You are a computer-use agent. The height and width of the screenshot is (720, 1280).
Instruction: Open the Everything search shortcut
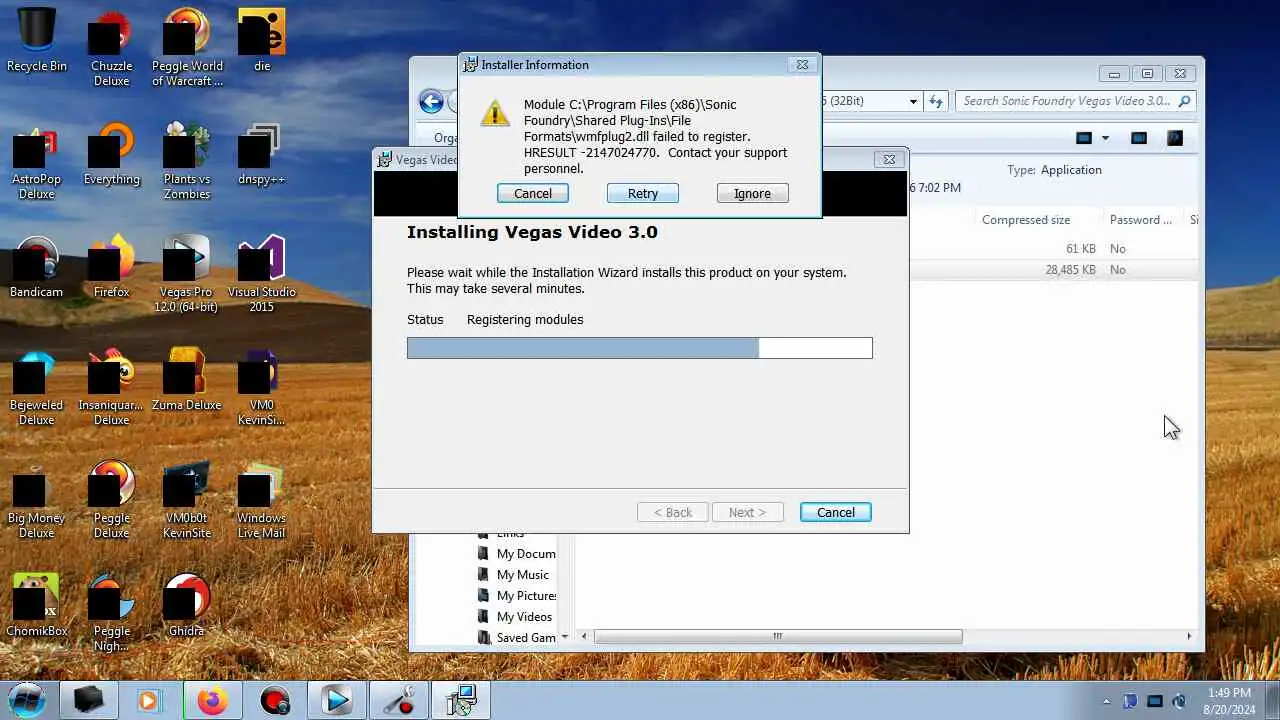point(112,154)
